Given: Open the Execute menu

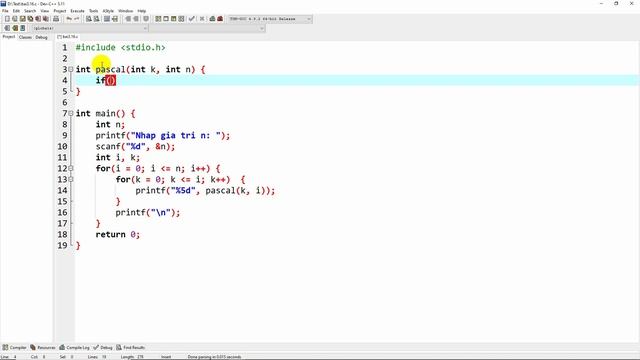Looking at the screenshot, I should pyautogui.click(x=78, y=11).
